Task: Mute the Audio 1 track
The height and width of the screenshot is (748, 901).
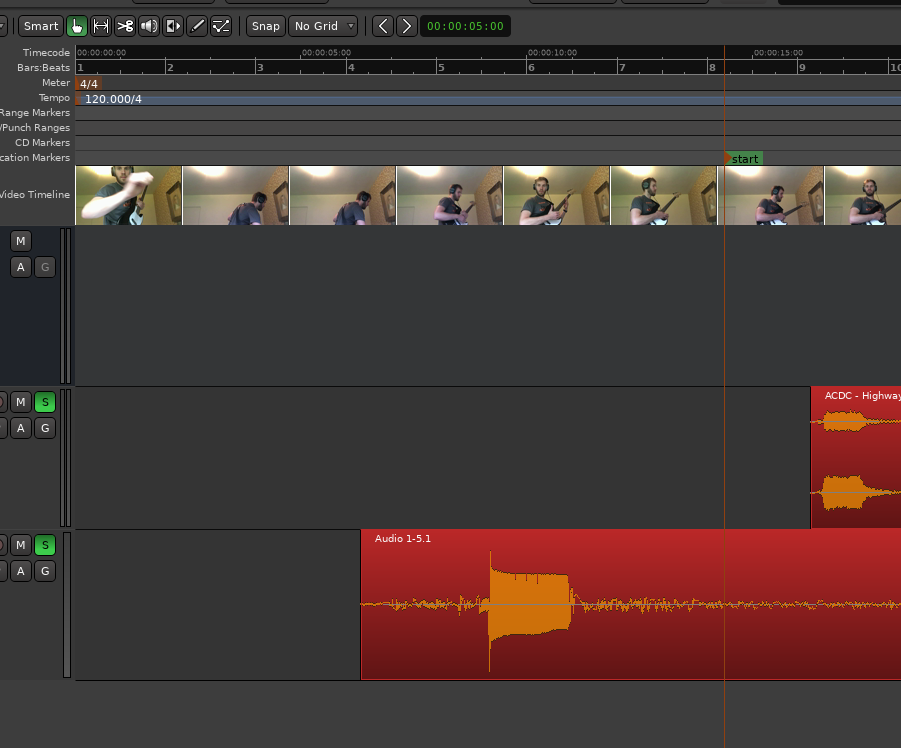Action: 21,545
